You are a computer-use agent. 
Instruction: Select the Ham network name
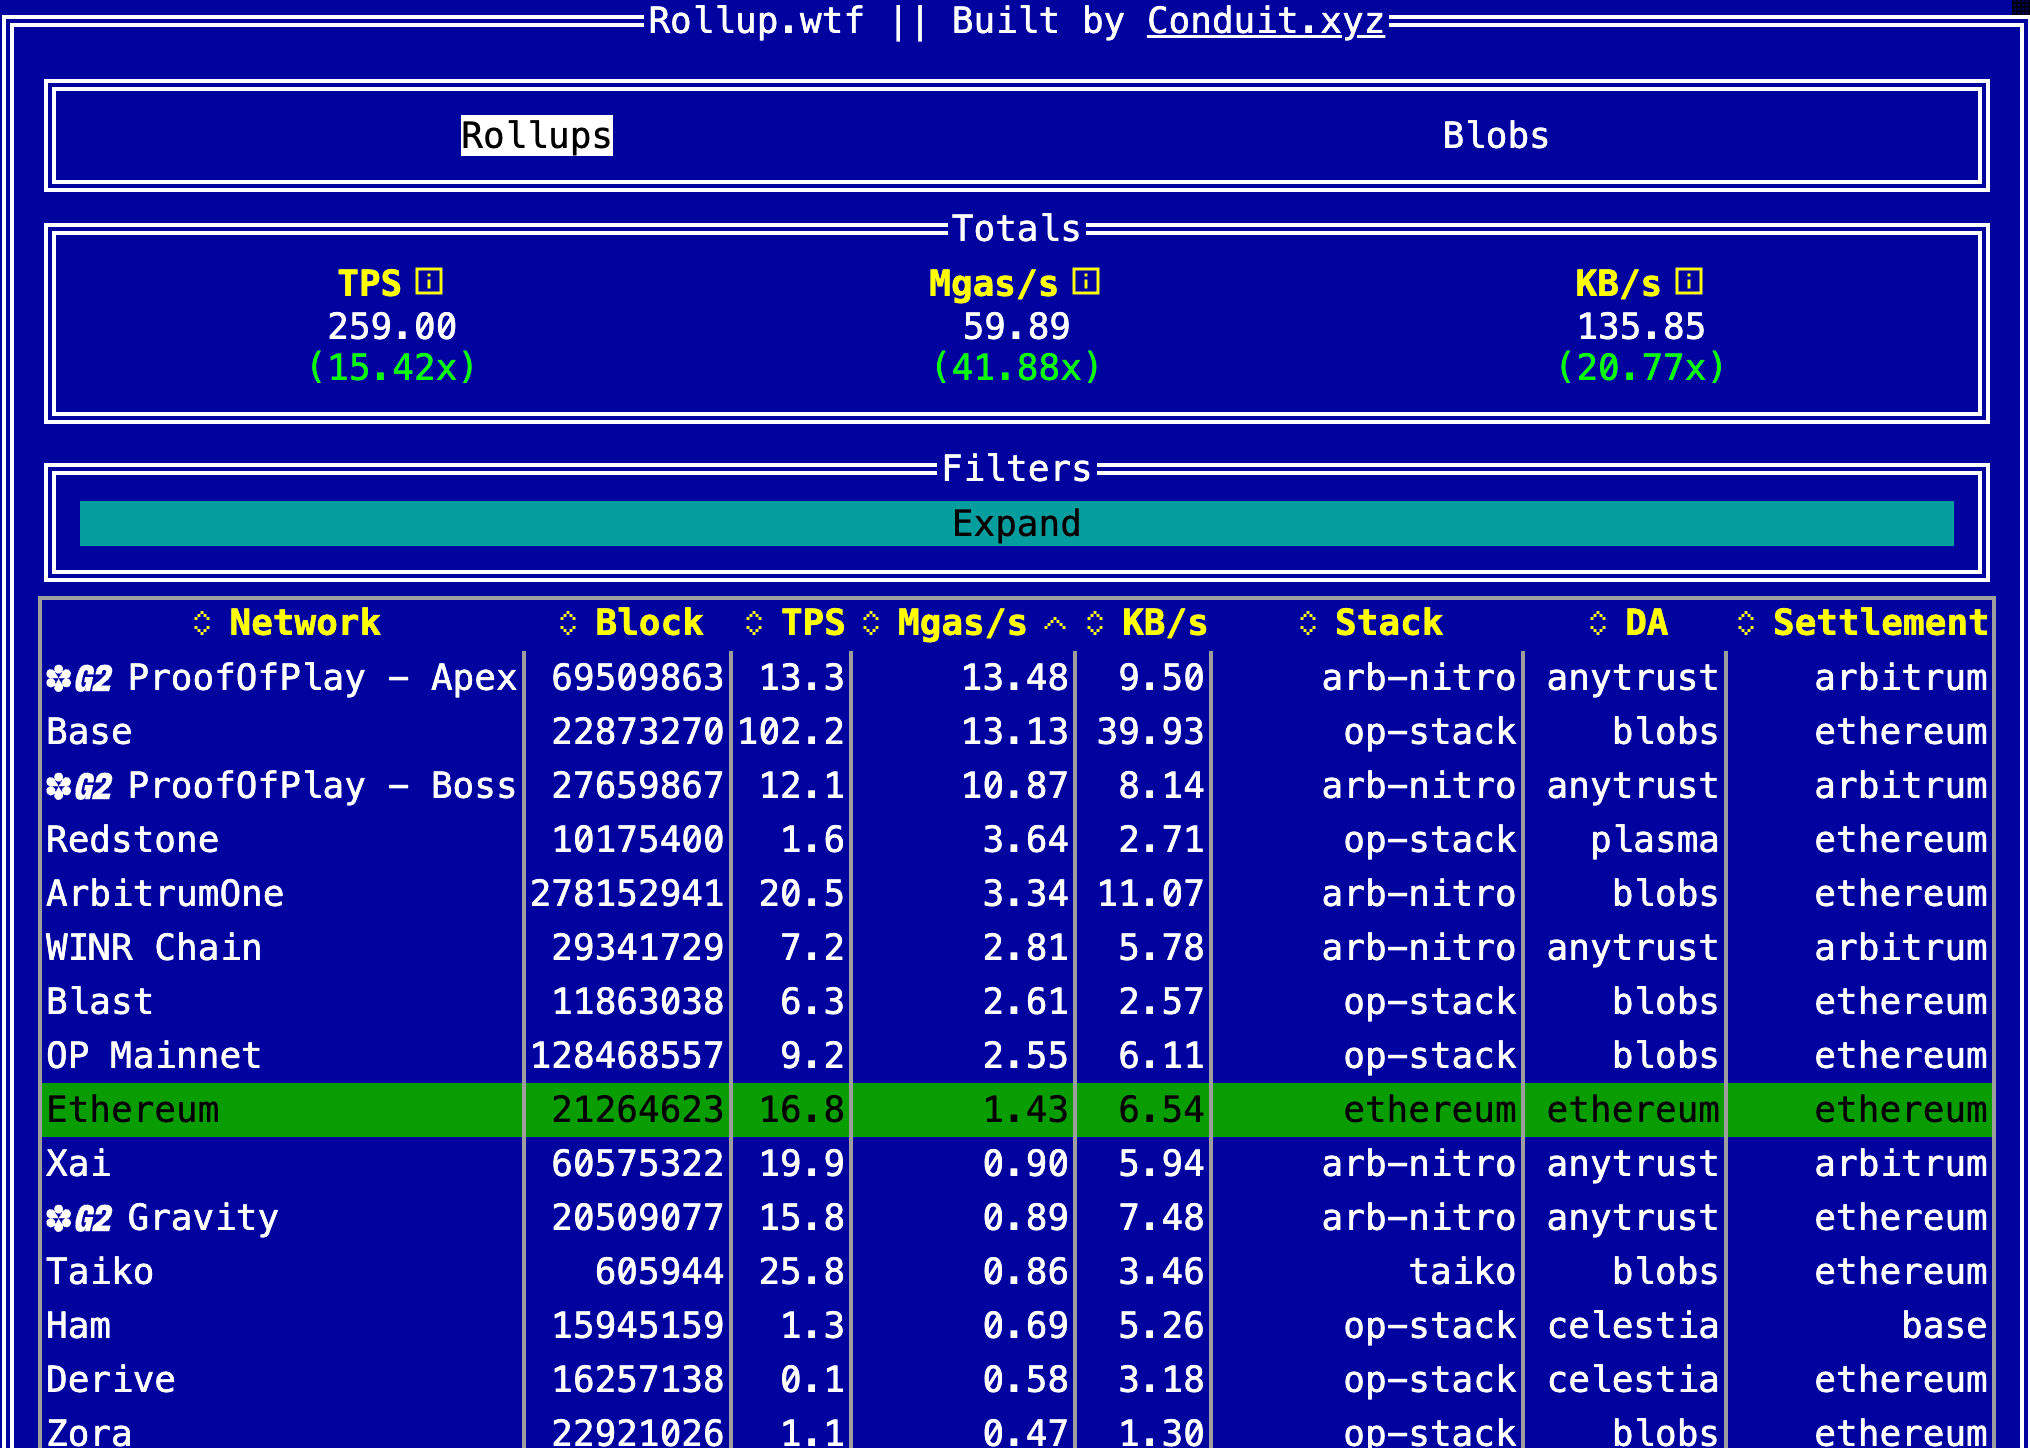pos(78,1326)
